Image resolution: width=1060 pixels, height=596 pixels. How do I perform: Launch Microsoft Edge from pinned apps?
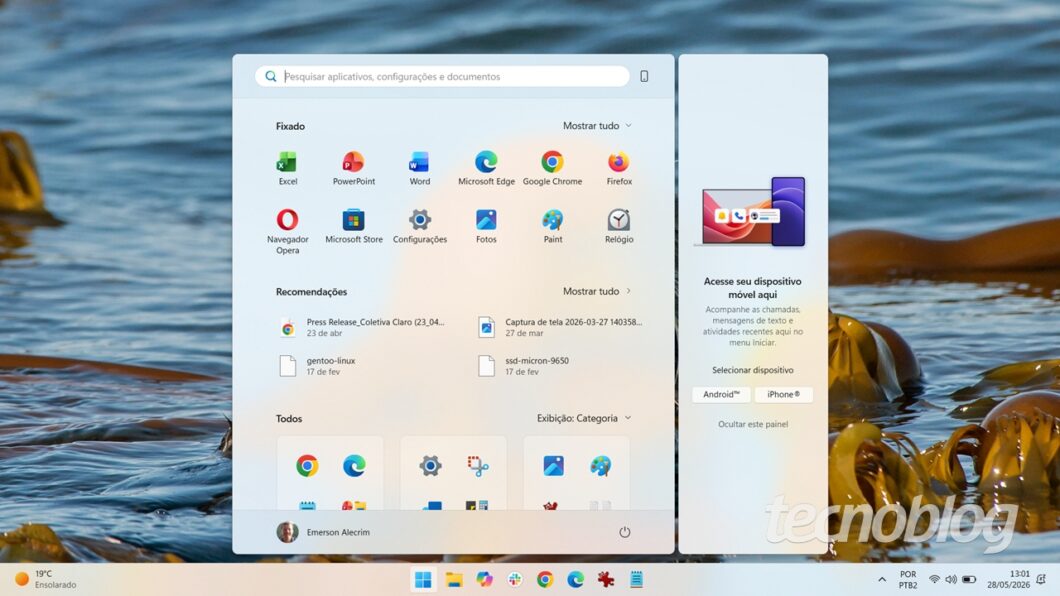tap(486, 168)
